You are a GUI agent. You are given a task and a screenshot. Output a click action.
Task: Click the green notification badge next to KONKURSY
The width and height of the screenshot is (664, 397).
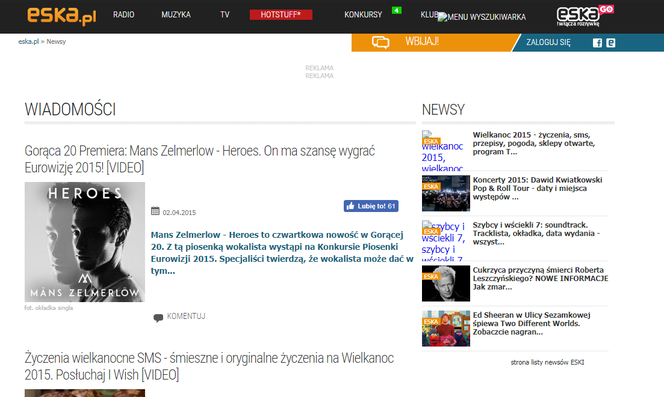point(396,10)
